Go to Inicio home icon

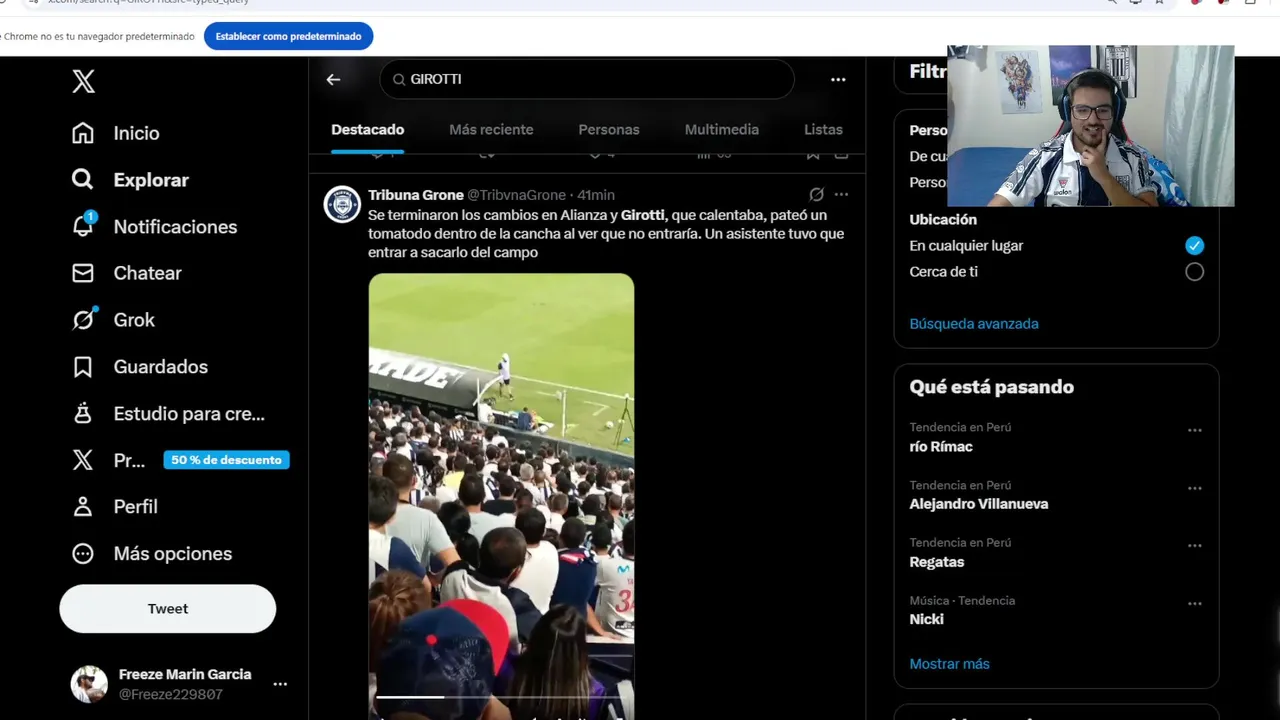click(x=83, y=133)
